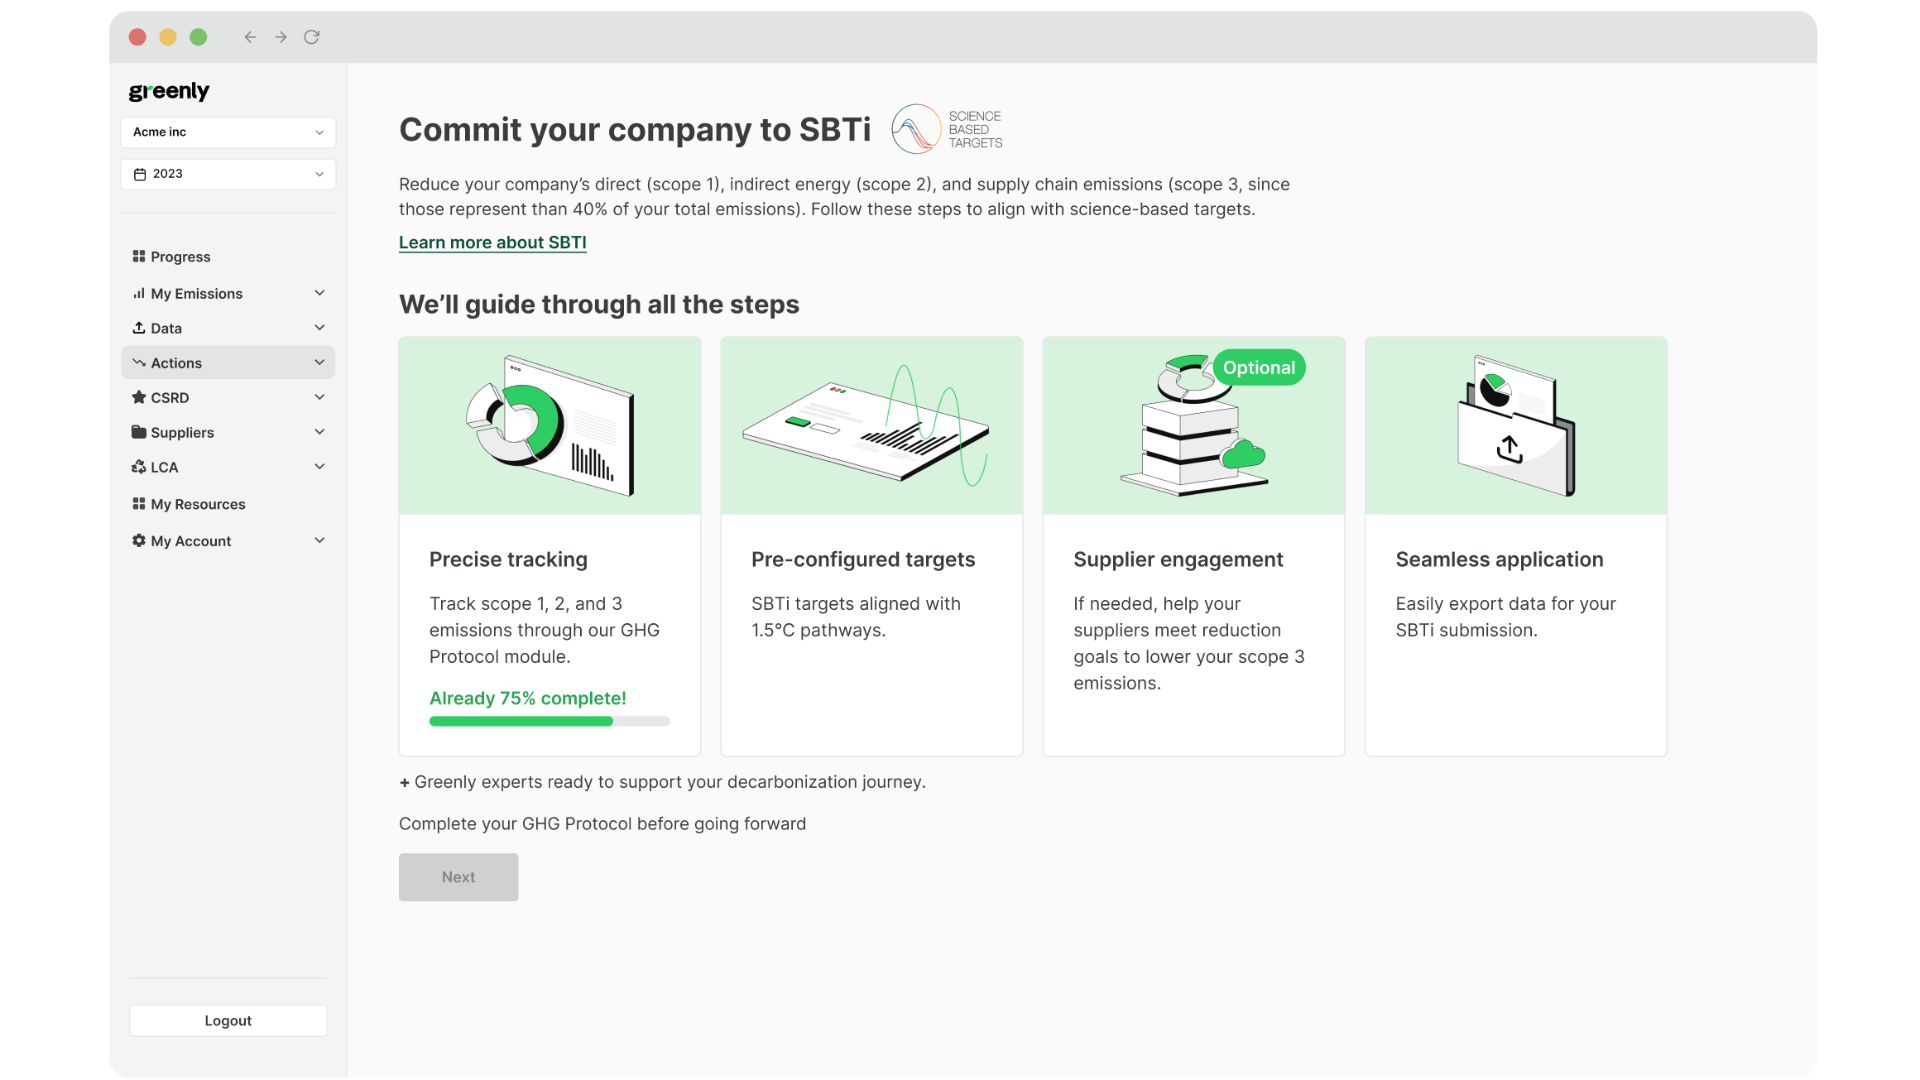Image resolution: width=1920 pixels, height=1080 pixels.
Task: Open the Progress menu item
Action: click(x=228, y=257)
